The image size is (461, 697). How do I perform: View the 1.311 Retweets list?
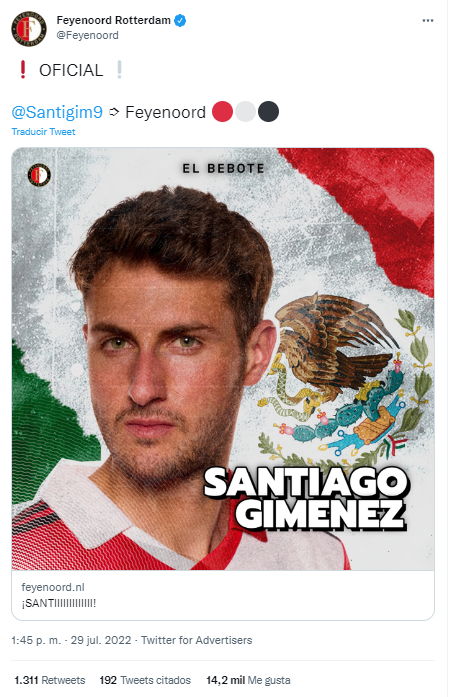click(x=49, y=680)
